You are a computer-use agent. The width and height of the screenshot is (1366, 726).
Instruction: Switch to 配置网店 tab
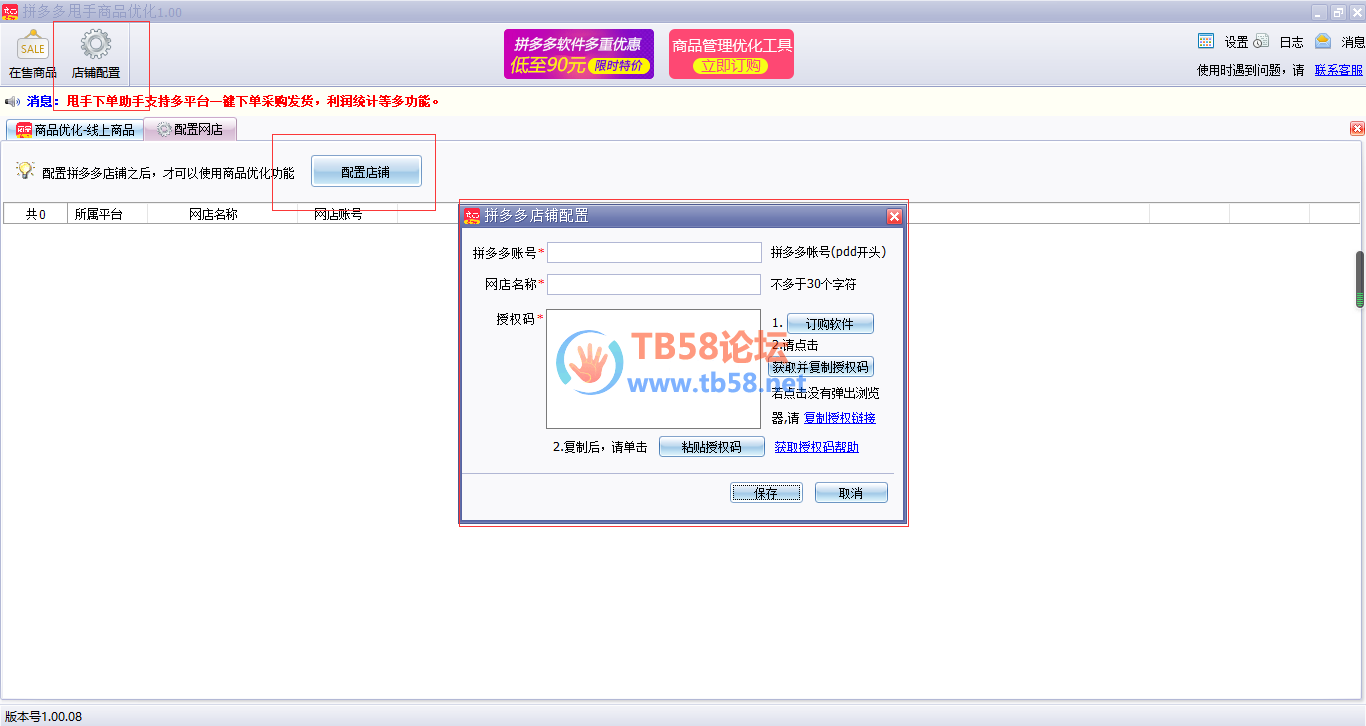190,129
